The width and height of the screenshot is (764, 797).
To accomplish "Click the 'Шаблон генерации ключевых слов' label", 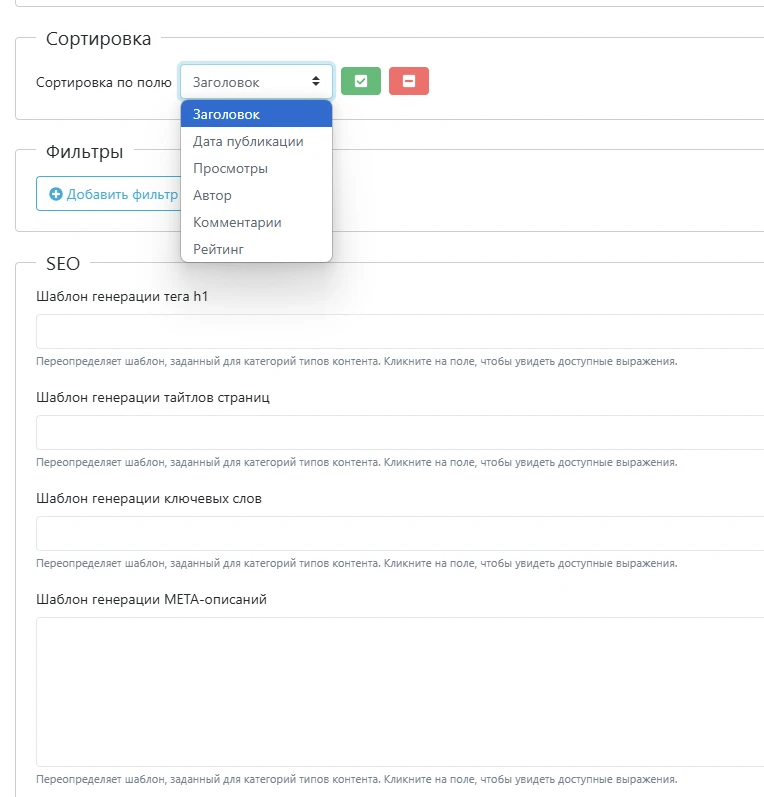I will tap(149, 498).
